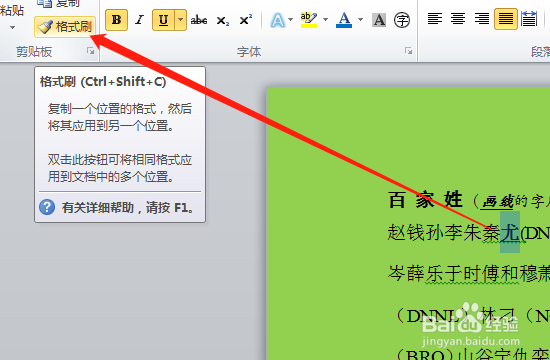Toggle Italic formatting

(140, 20)
